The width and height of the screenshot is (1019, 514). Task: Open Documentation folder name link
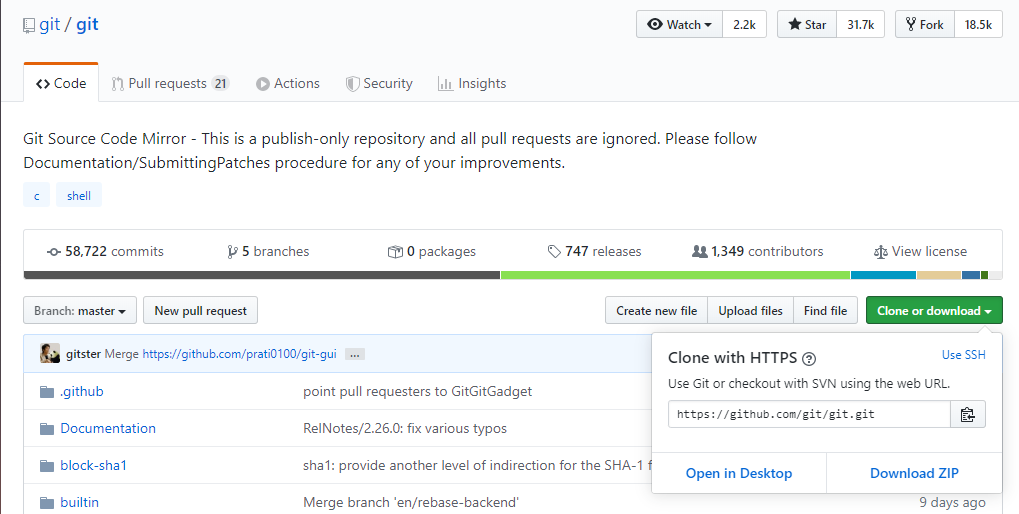(108, 428)
